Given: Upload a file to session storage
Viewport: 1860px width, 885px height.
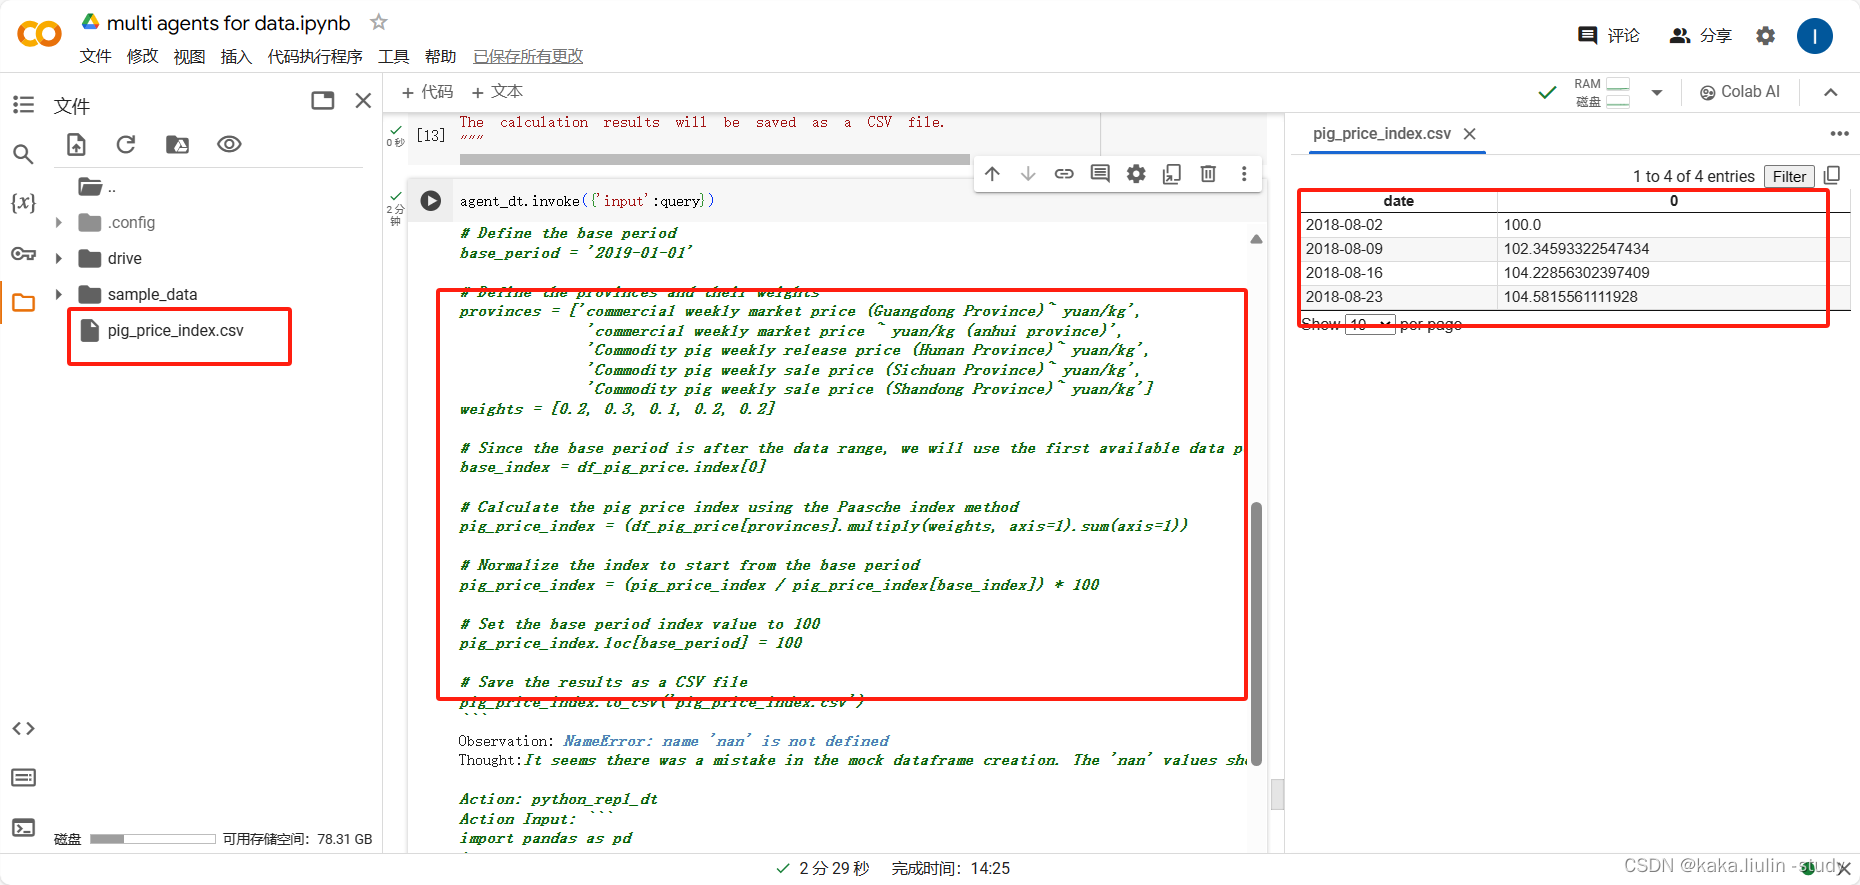Looking at the screenshot, I should coord(76,145).
